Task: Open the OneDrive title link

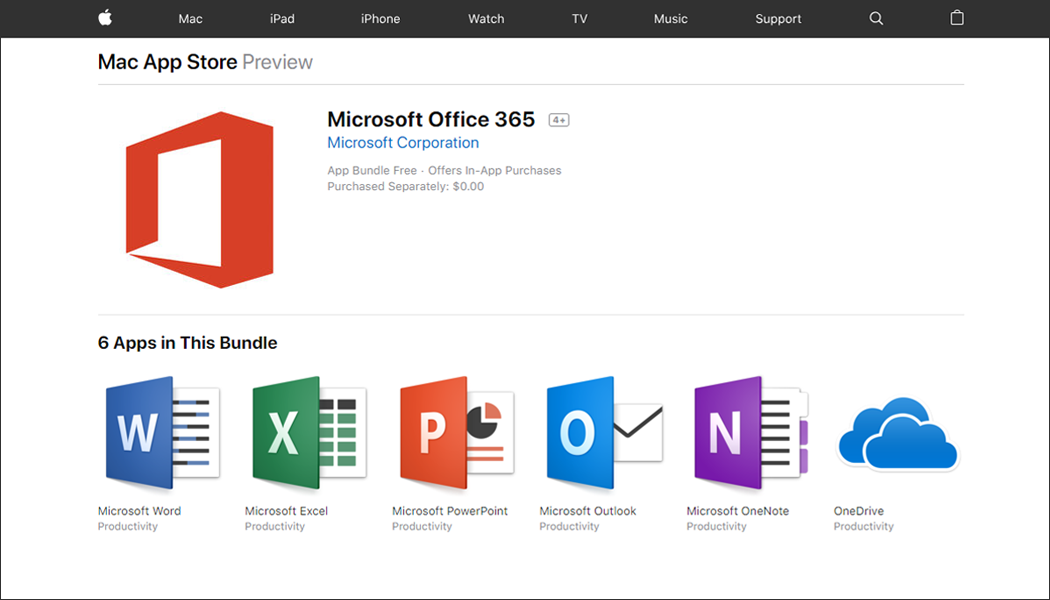Action: click(858, 511)
